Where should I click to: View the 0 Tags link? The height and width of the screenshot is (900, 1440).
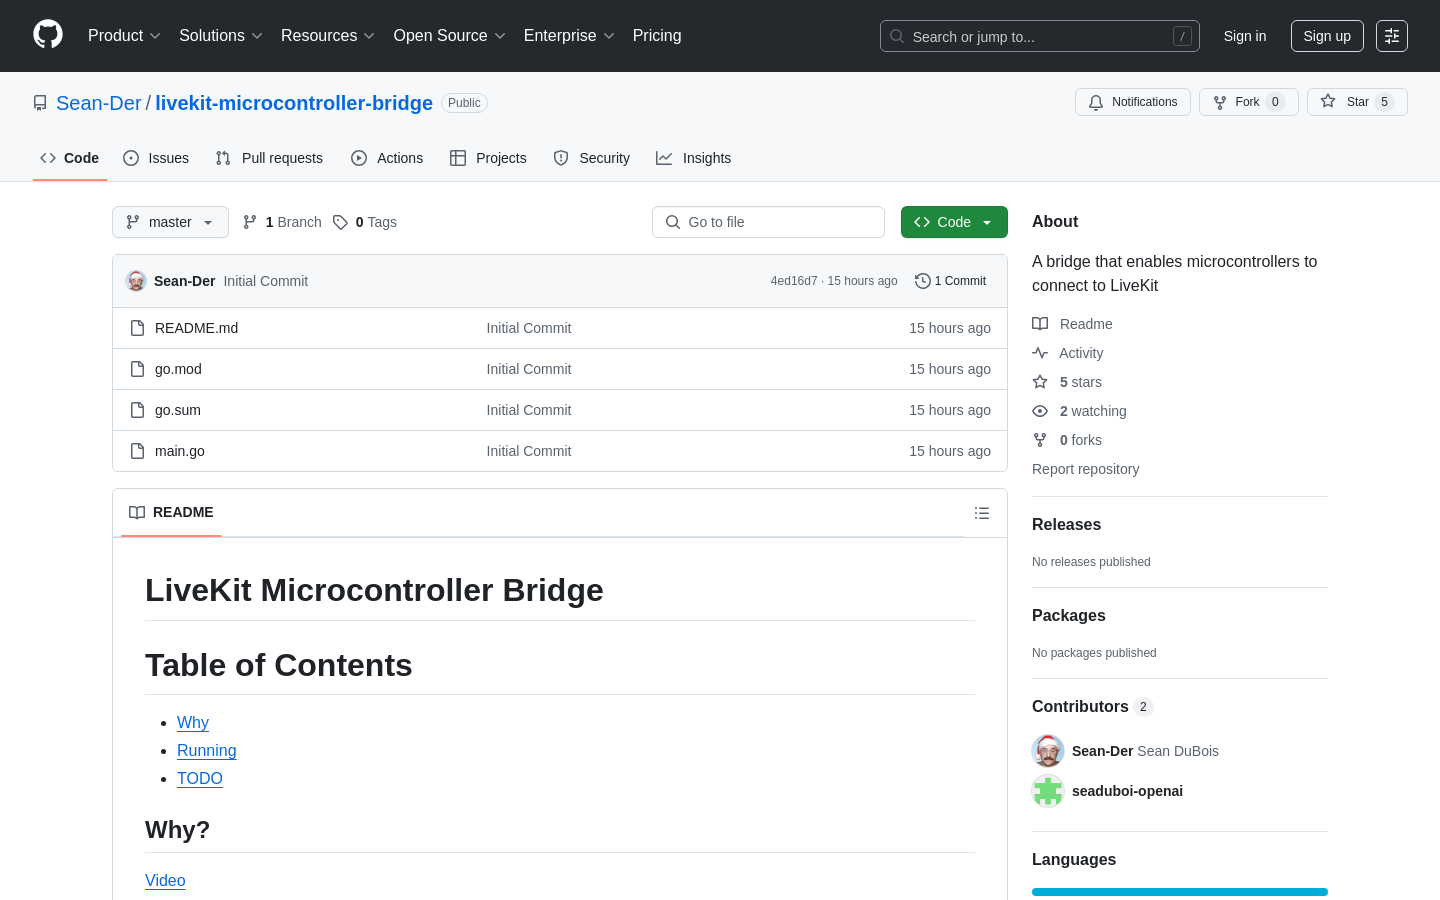coord(365,222)
